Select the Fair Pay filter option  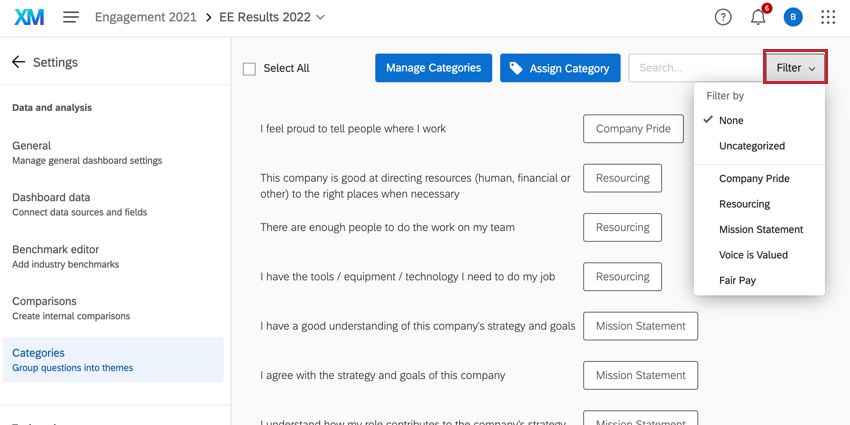point(737,281)
